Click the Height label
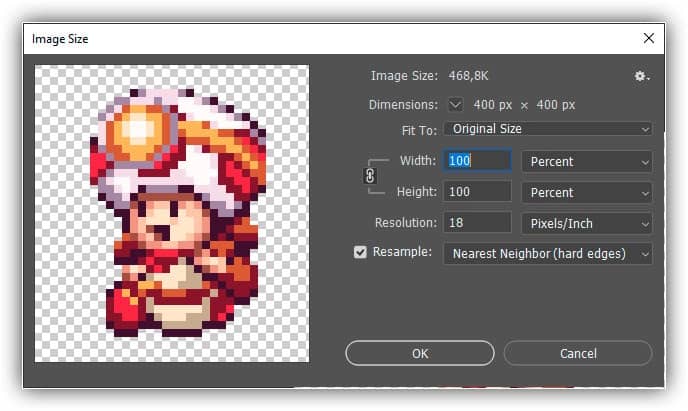The width and height of the screenshot is (688, 411). click(x=417, y=192)
